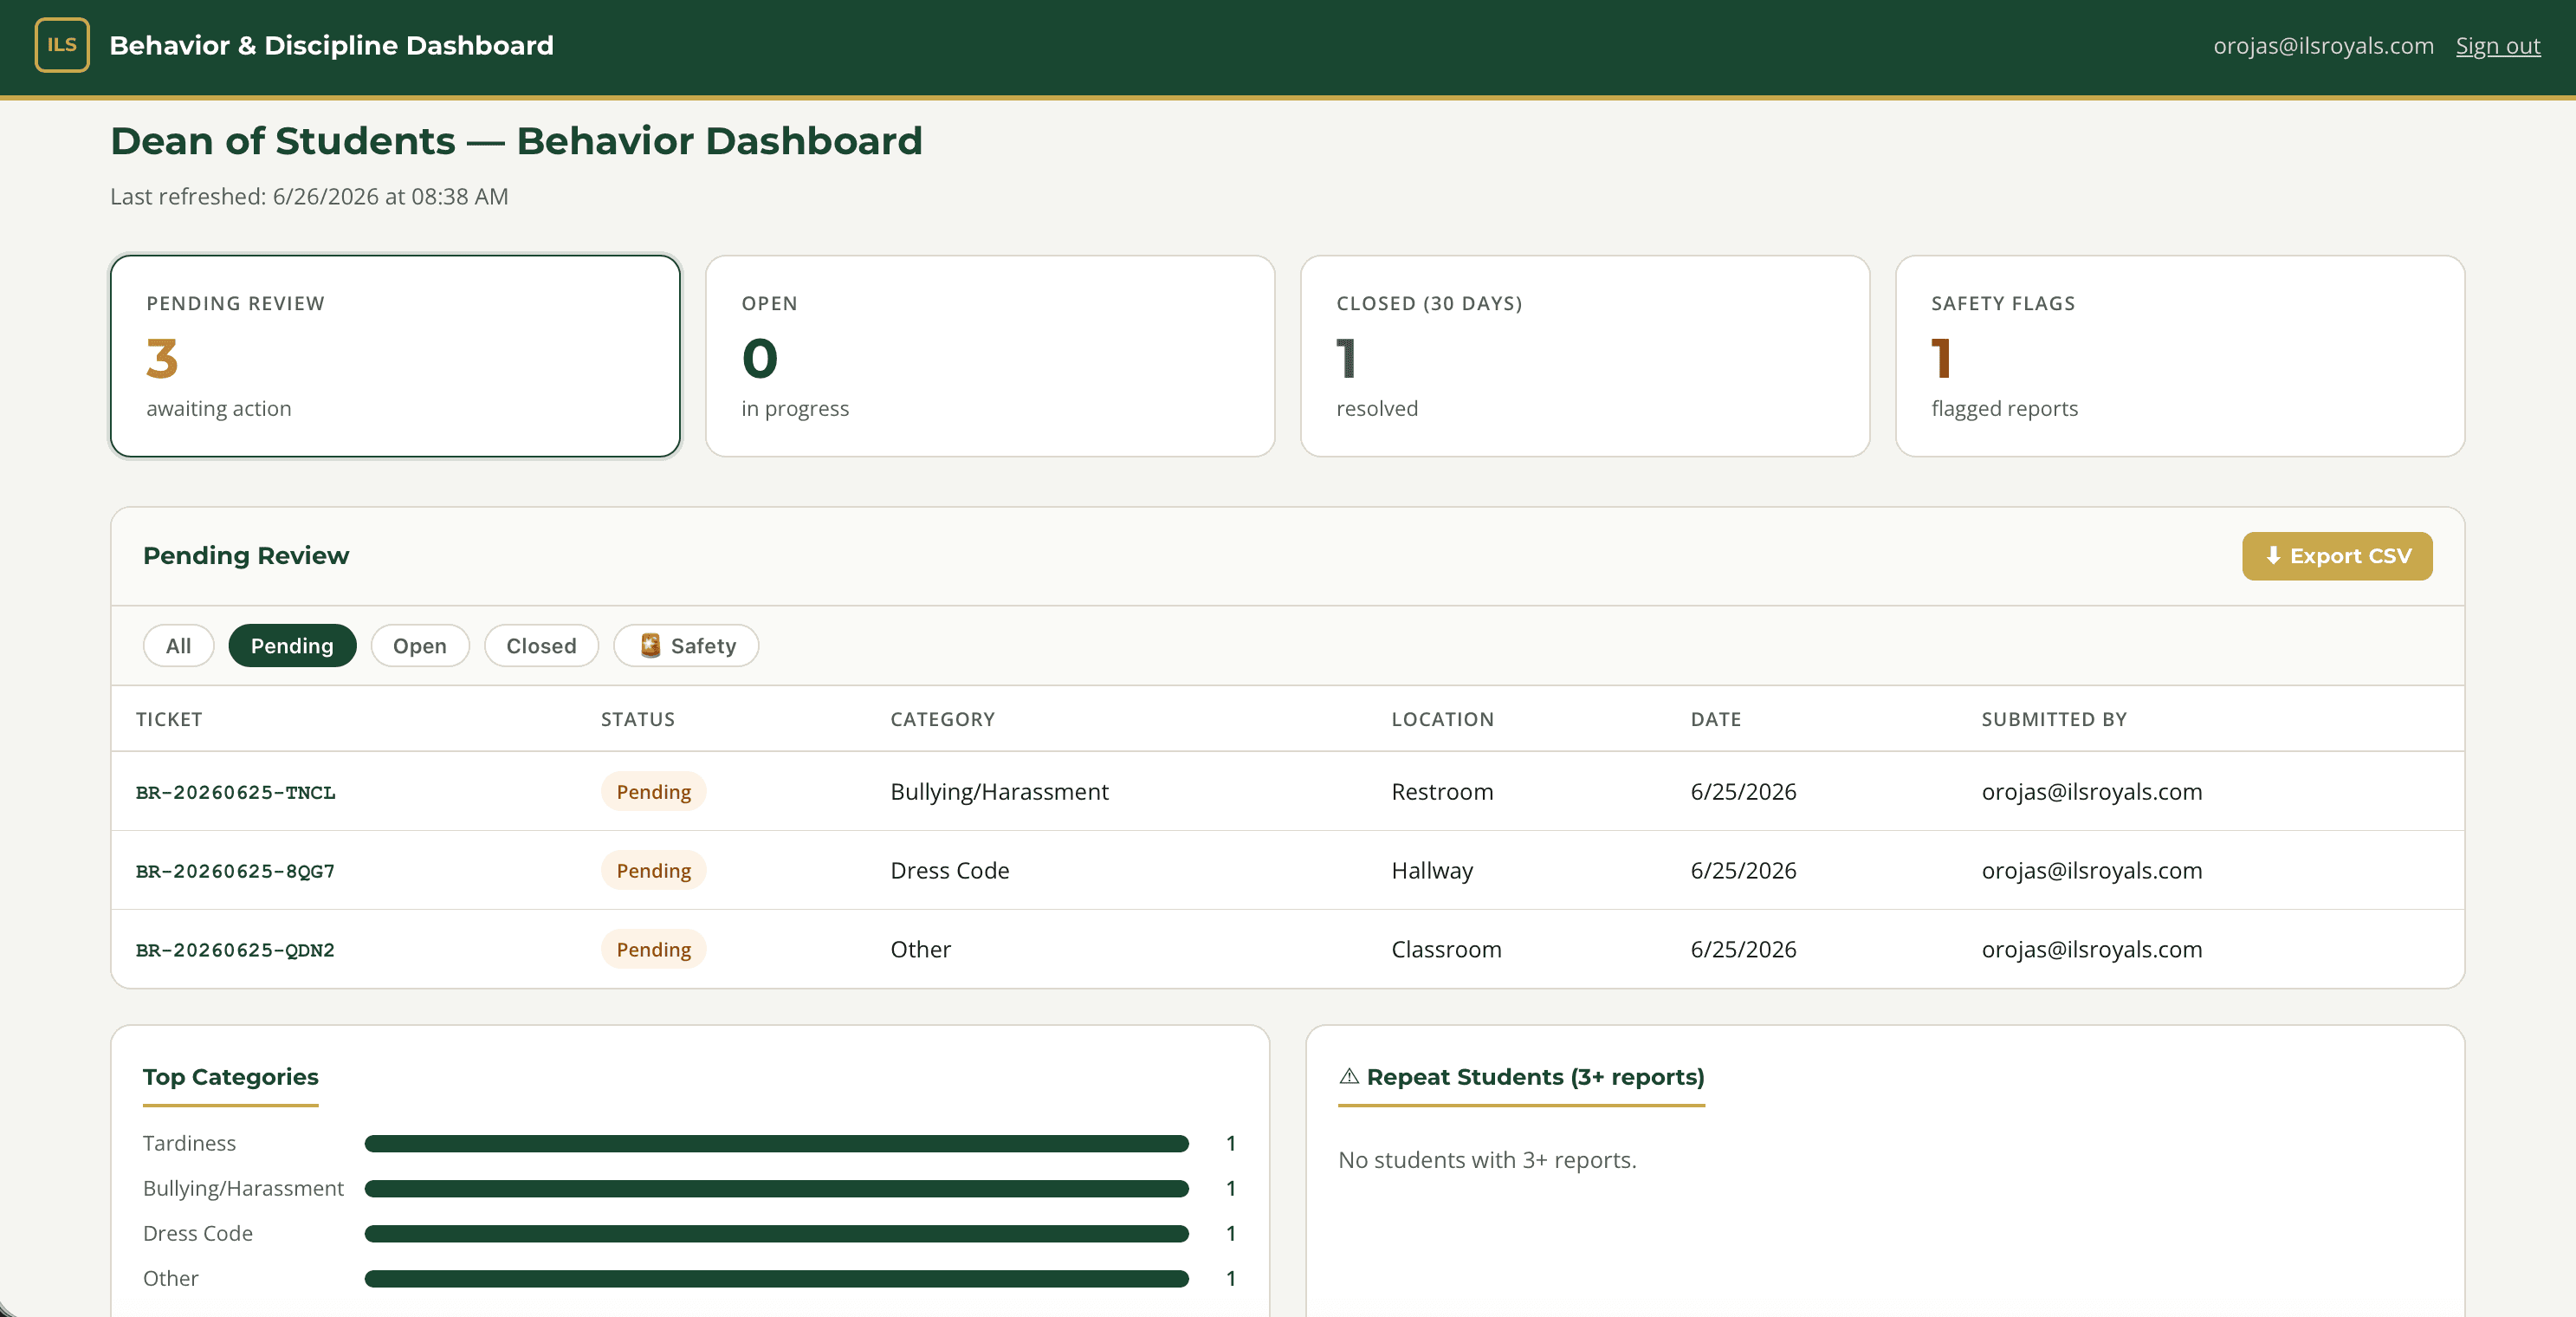Image resolution: width=2576 pixels, height=1317 pixels.
Task: Show All reports filter
Action: (x=178, y=646)
